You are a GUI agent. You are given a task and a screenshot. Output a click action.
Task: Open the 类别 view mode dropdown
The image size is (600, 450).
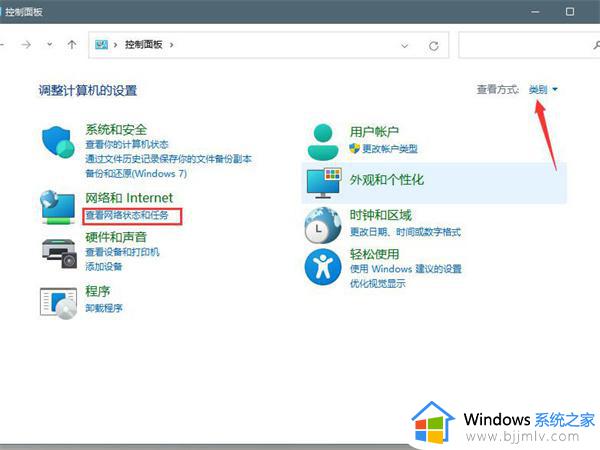pyautogui.click(x=543, y=90)
